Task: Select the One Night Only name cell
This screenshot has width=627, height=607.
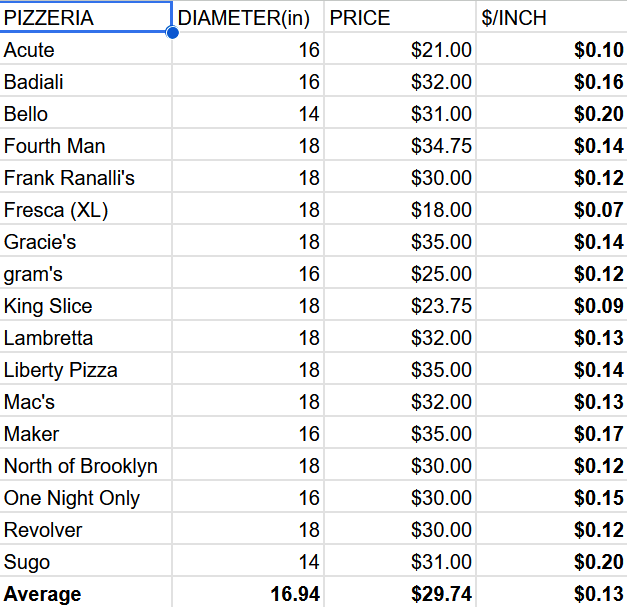Action: (85, 498)
